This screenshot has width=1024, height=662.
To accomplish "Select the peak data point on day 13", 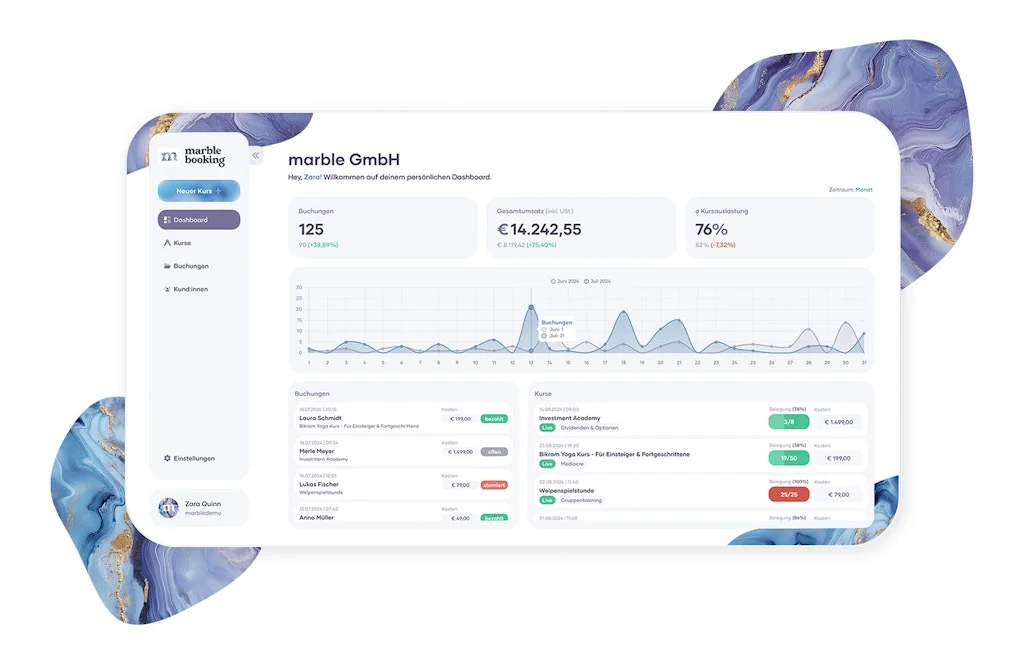I will click(x=531, y=307).
